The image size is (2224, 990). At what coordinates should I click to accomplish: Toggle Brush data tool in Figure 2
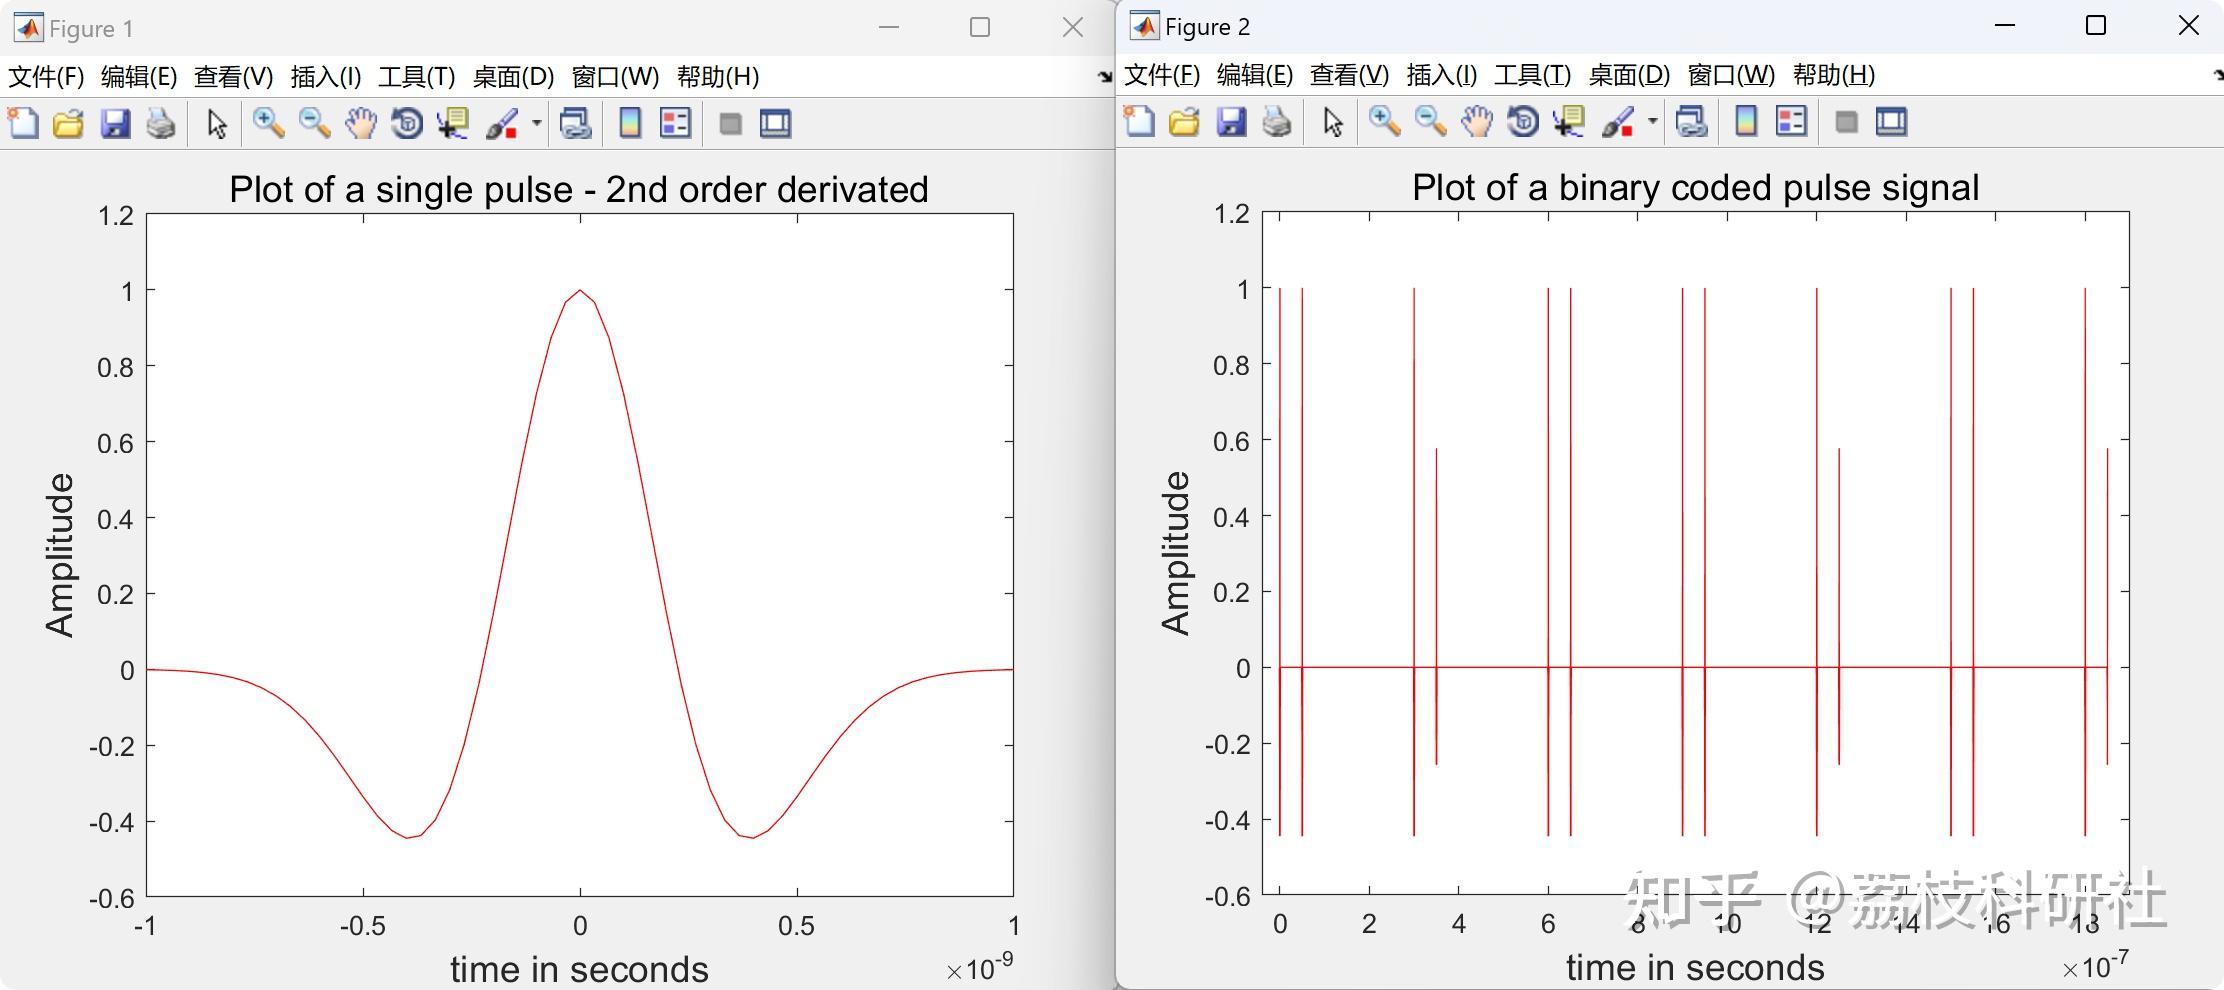pos(1618,121)
